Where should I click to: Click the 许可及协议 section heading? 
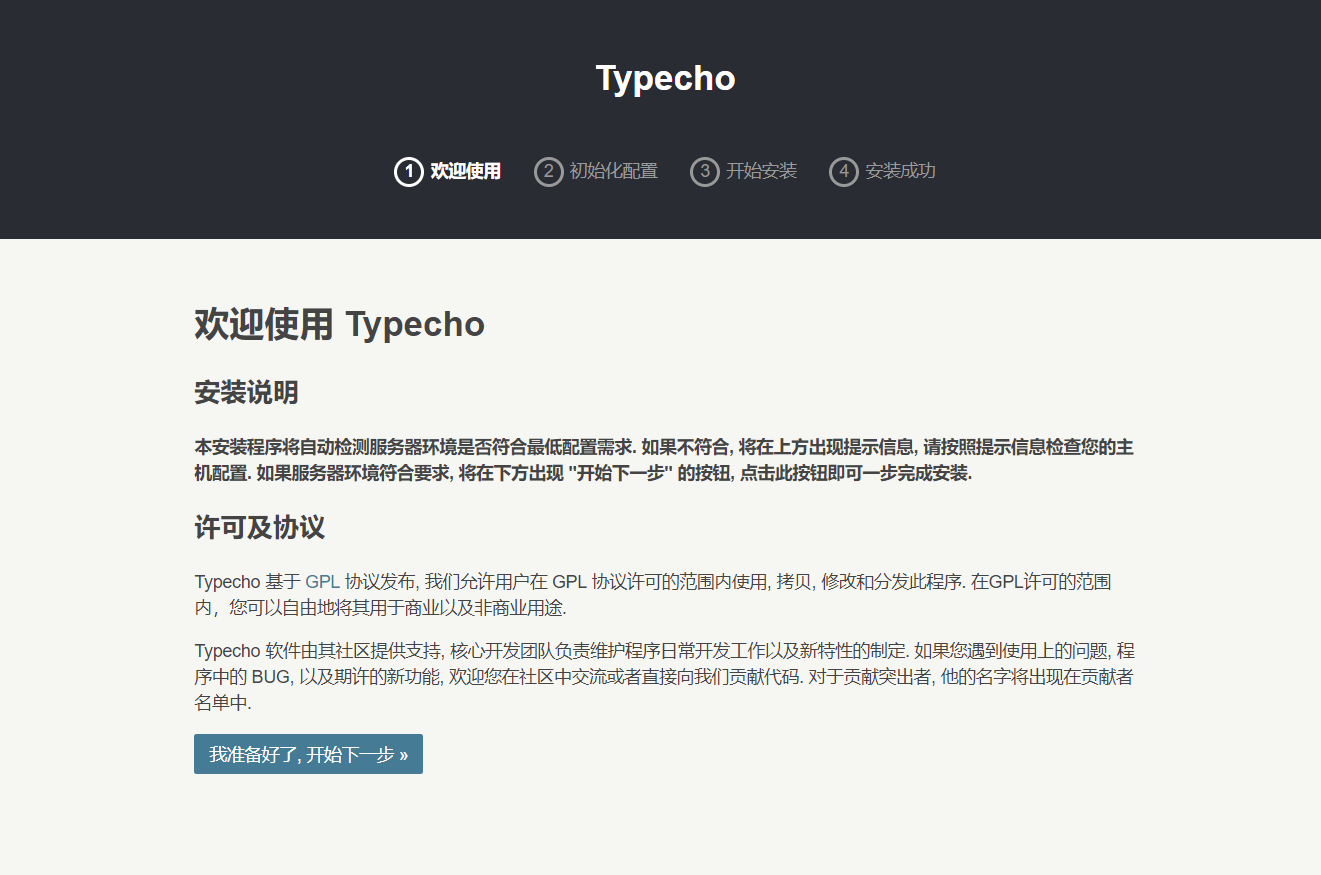259,527
